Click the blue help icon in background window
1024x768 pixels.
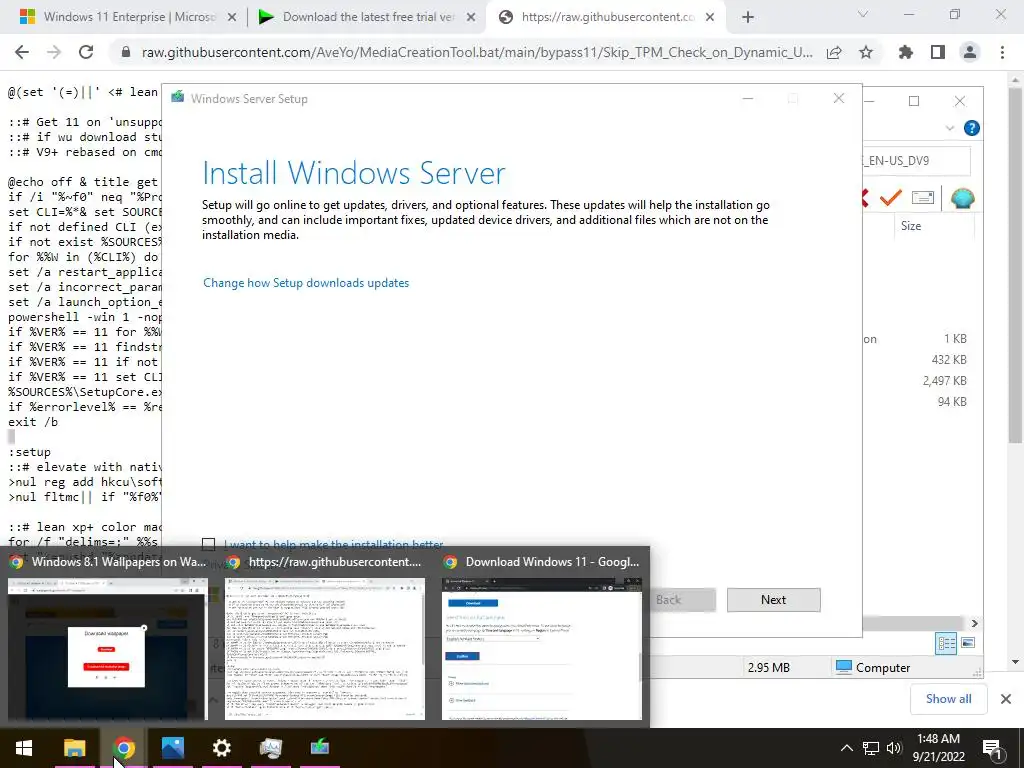972,128
